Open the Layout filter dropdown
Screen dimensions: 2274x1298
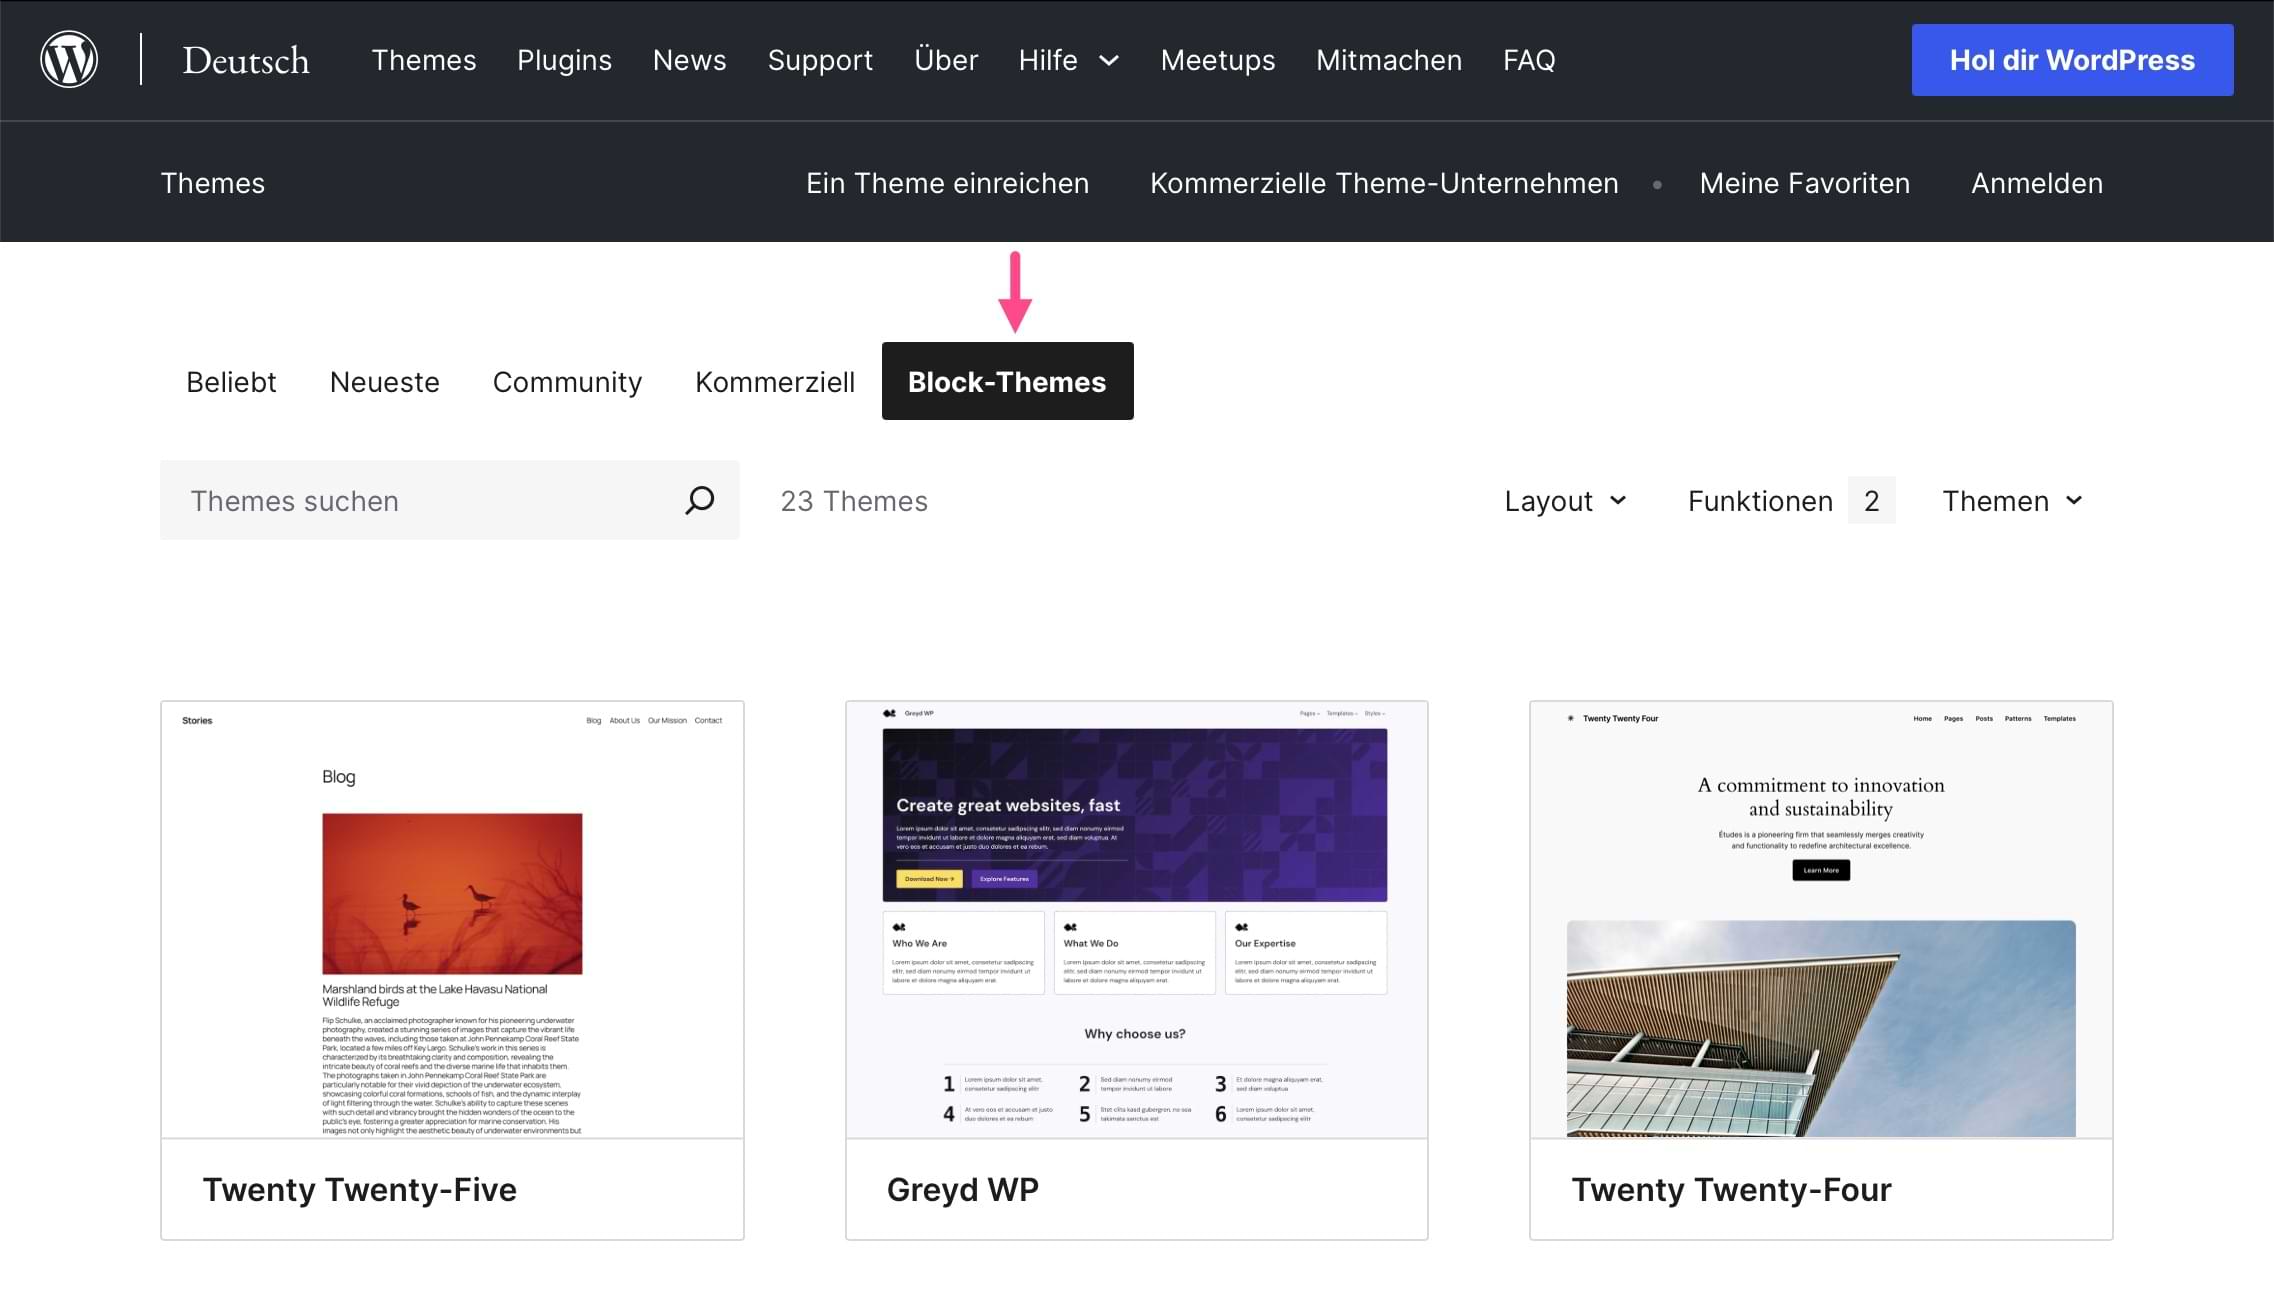tap(1565, 501)
